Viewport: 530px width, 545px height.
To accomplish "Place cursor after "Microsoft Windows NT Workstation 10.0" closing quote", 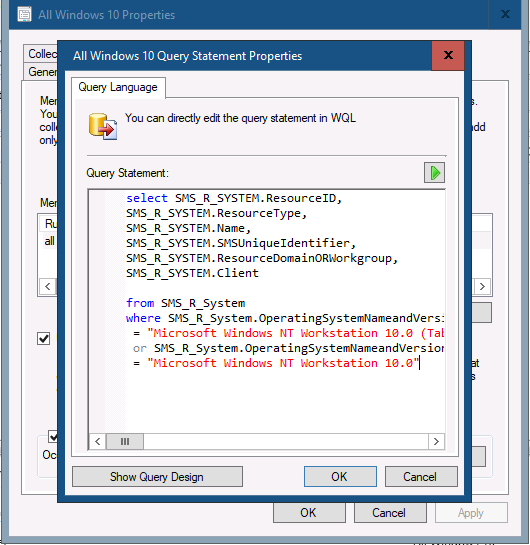I will (419, 363).
